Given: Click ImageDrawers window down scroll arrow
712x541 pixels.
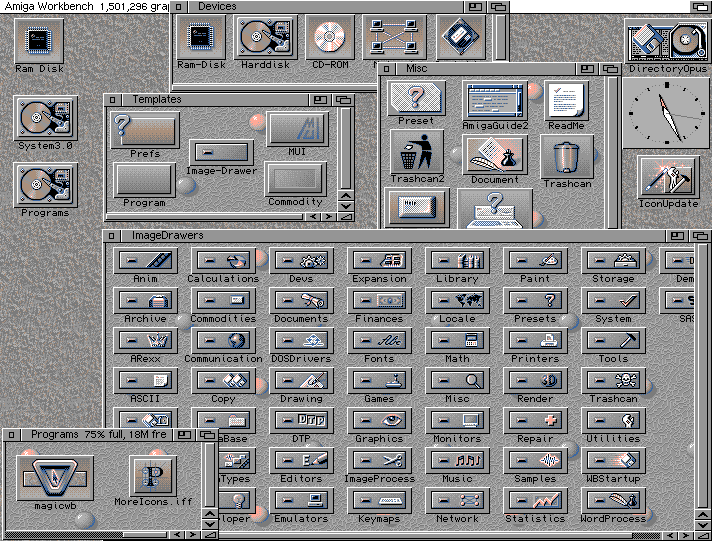Looking at the screenshot, I should click(702, 525).
